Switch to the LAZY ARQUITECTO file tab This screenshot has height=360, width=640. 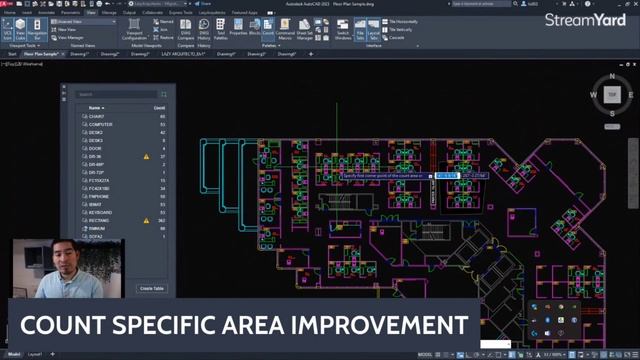click(x=183, y=54)
